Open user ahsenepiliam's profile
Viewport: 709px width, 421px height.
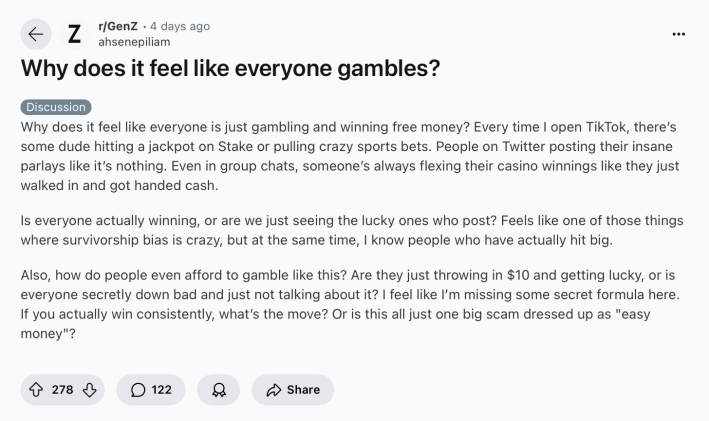point(134,42)
